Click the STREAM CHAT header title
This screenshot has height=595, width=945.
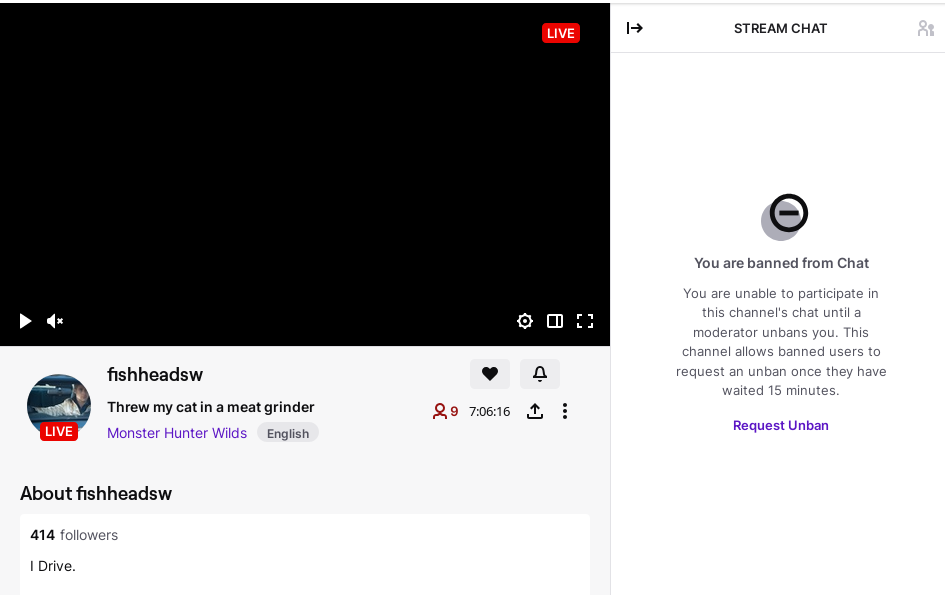coord(780,28)
